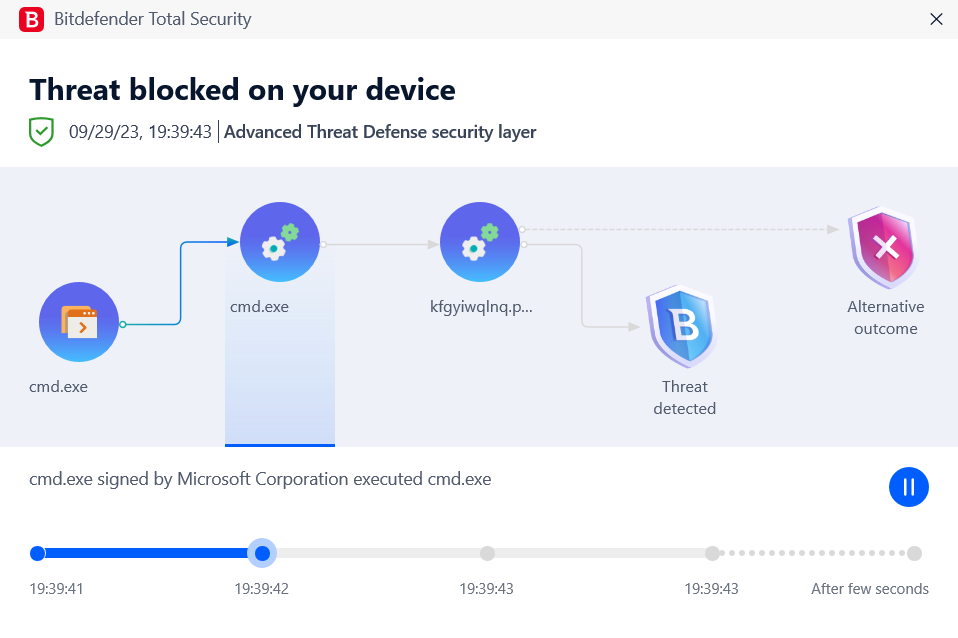The width and height of the screenshot is (958, 638).
Task: Click the Bitdefender red B logo
Action: coord(31,20)
